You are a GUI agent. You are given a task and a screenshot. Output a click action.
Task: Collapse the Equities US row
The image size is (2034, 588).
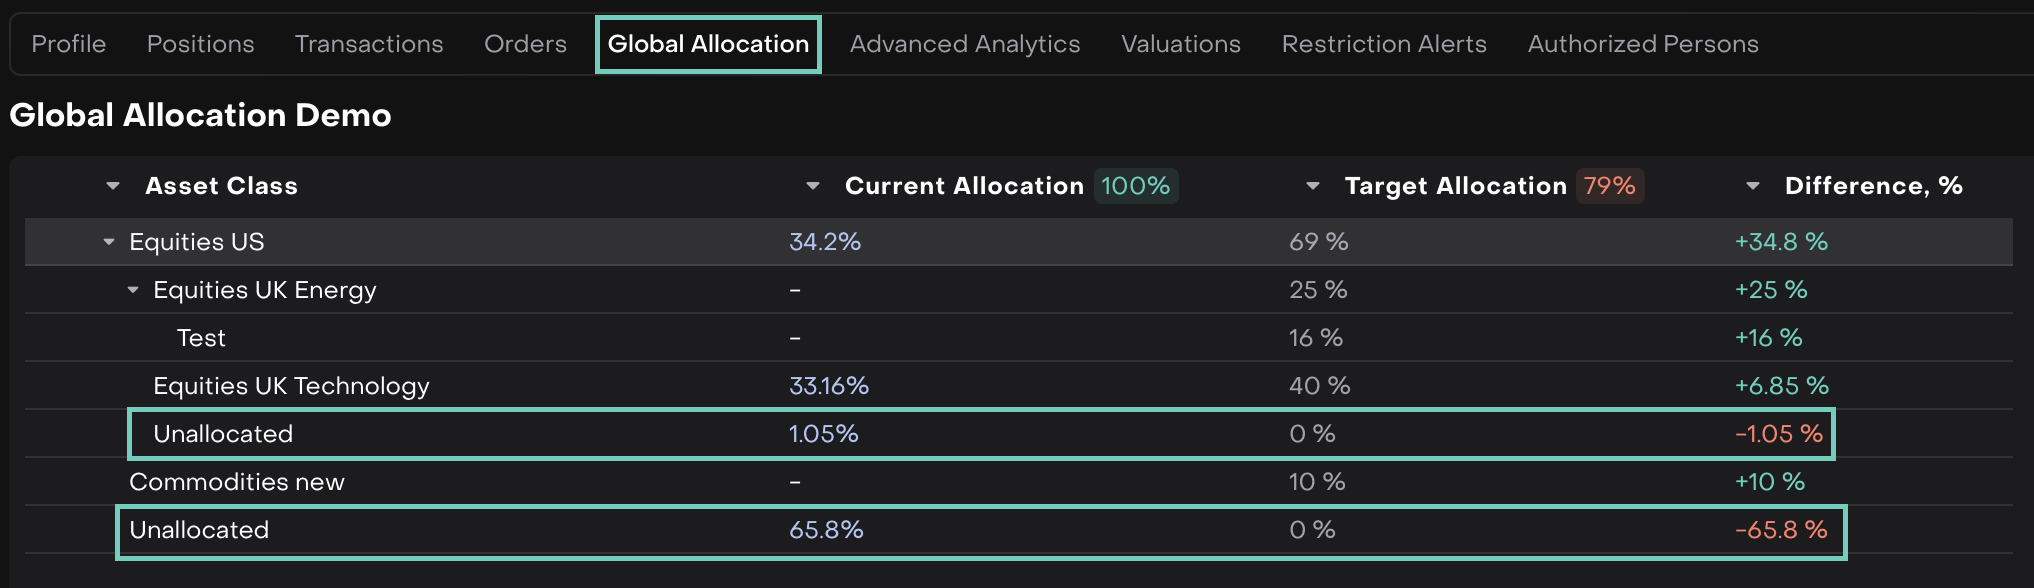point(109,242)
